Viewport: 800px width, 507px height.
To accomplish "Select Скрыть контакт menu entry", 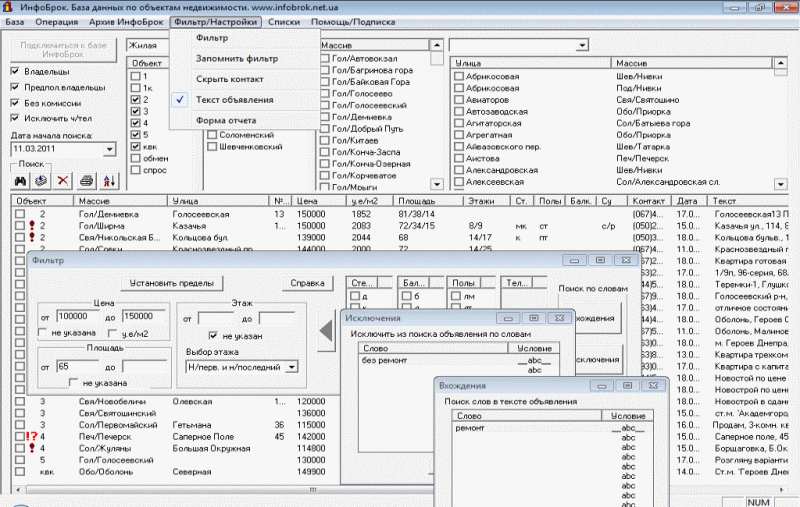I will click(x=244, y=79).
